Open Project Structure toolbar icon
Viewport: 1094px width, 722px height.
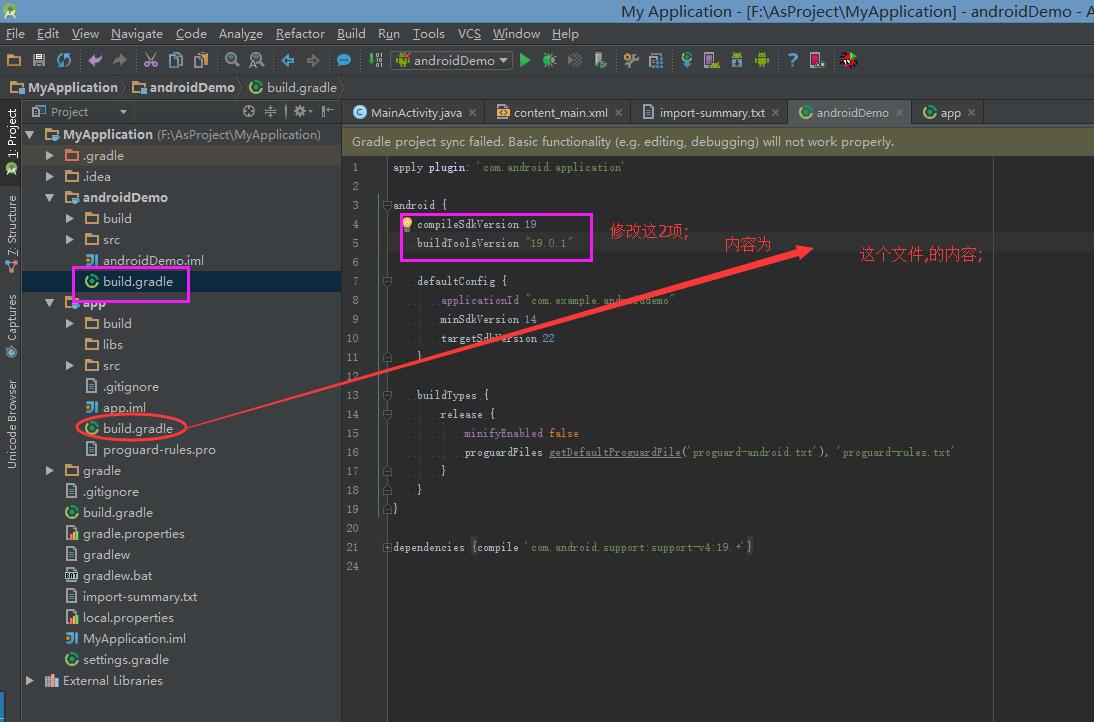coord(656,61)
